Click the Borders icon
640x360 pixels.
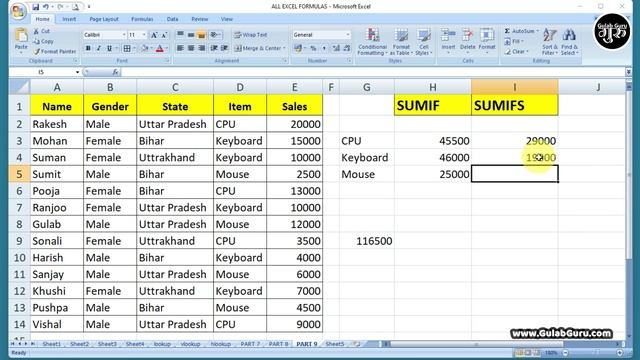pos(127,49)
